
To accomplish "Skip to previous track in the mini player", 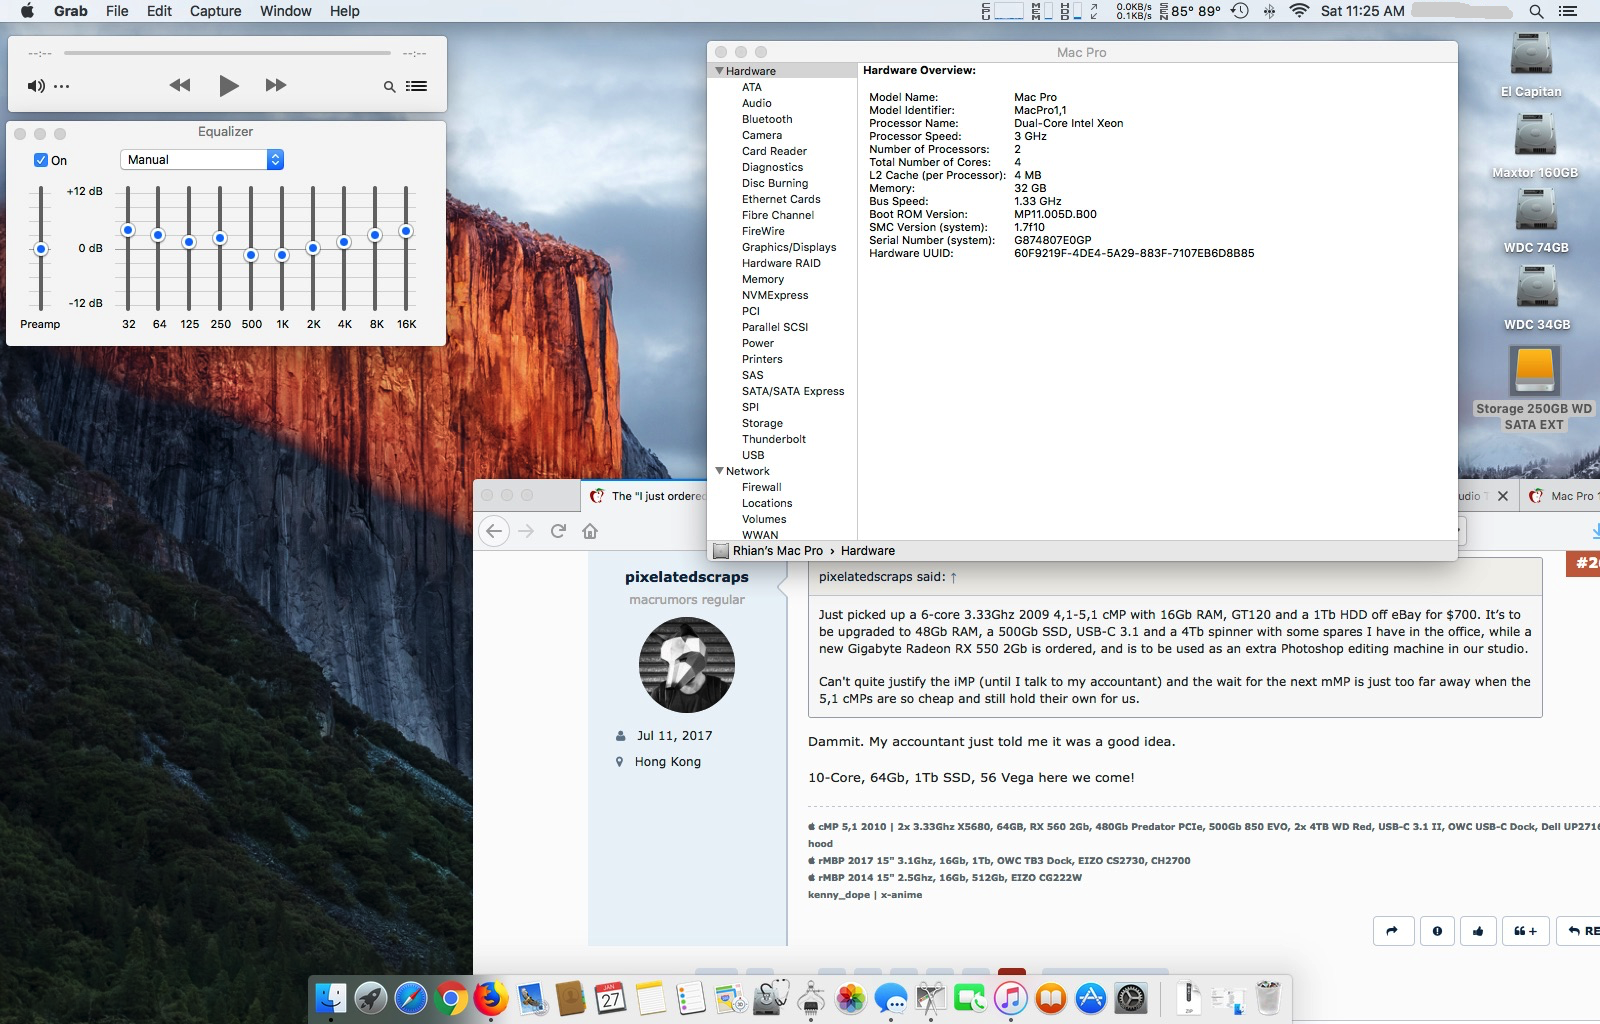I will click(x=180, y=86).
